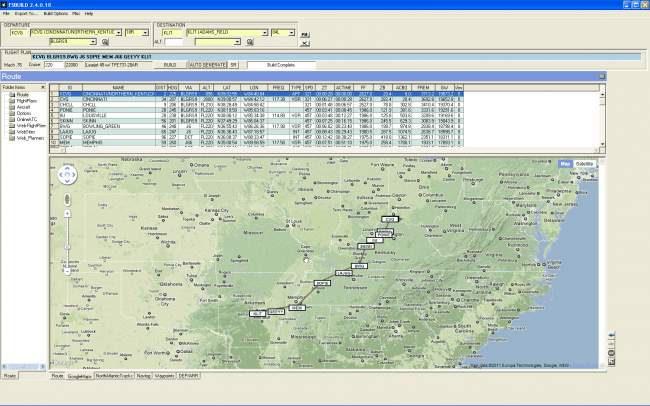This screenshot has height=406, width=650.
Task: Click the map zoom out minus button
Action: point(67,271)
